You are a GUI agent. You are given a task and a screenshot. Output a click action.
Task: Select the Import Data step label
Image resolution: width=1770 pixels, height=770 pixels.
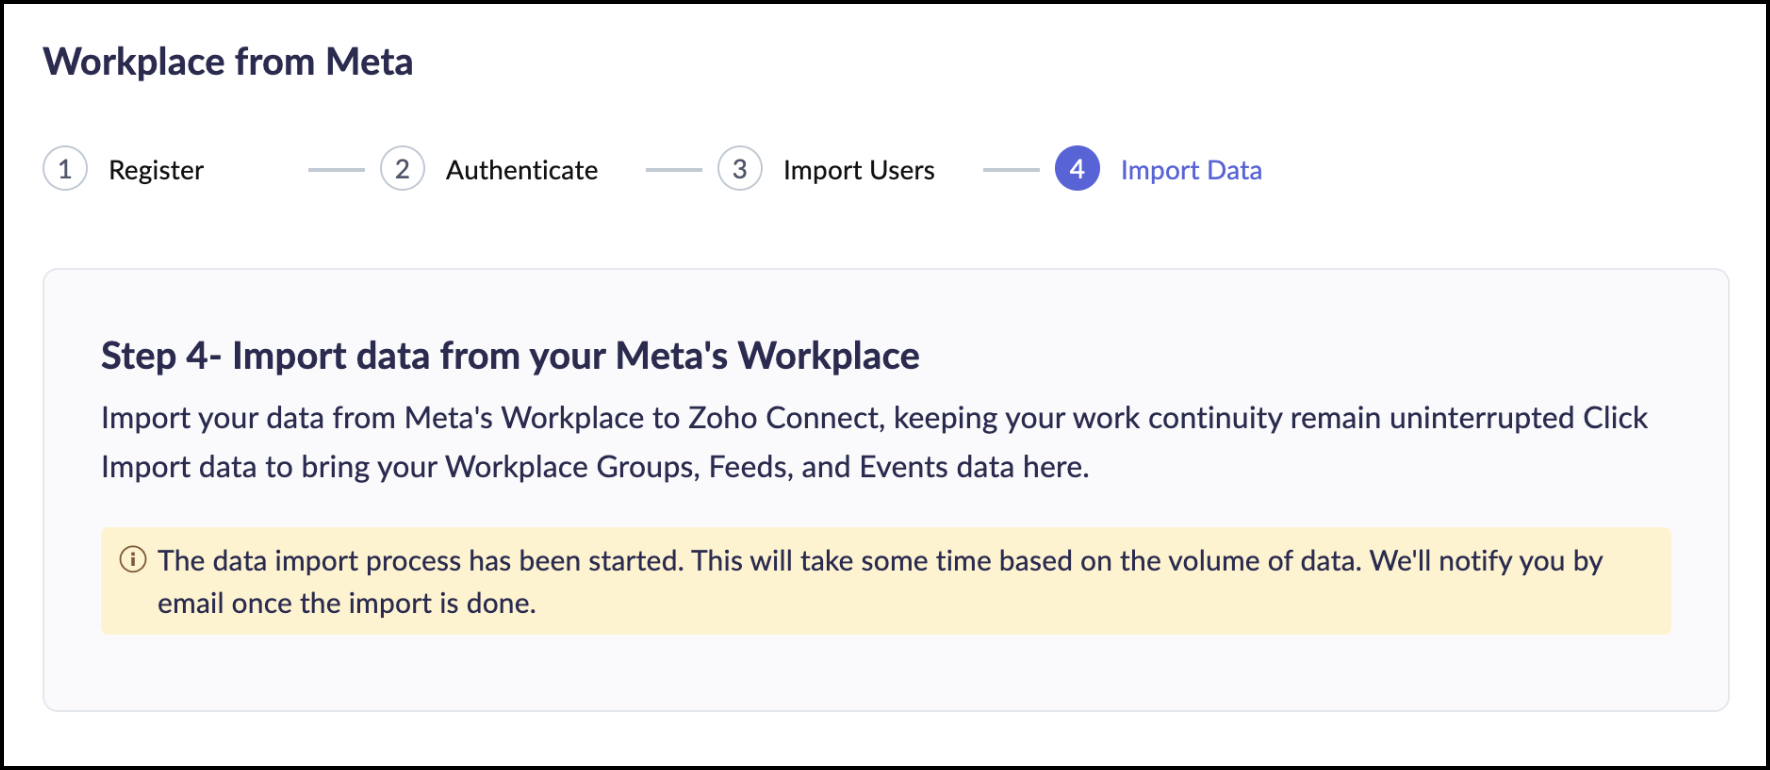click(x=1191, y=170)
